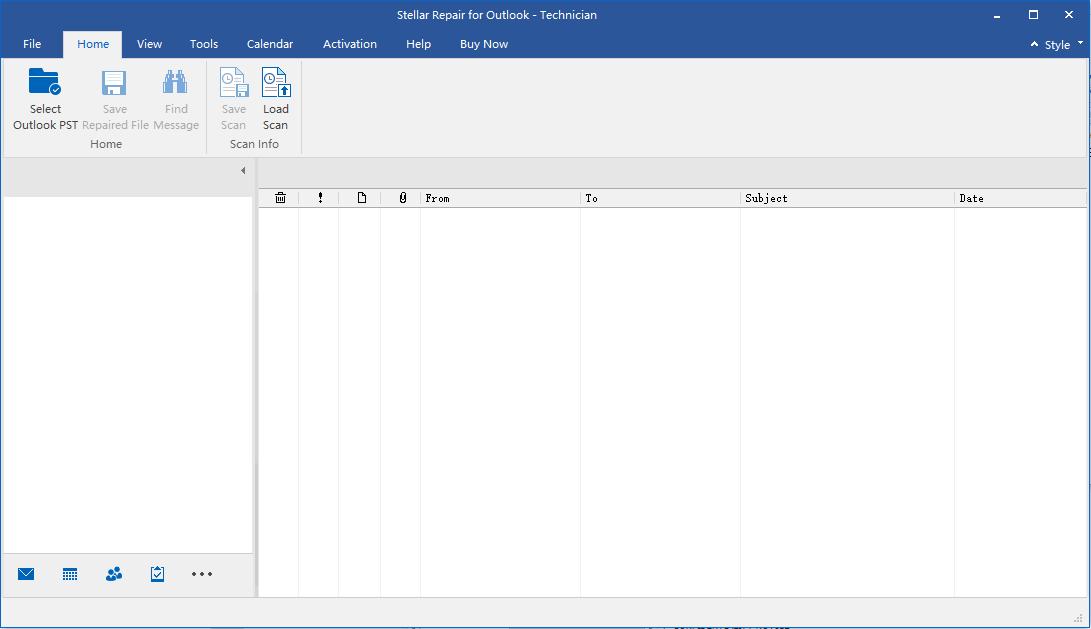This screenshot has height=629, width=1091.
Task: Open the File menu
Action: coord(32,44)
